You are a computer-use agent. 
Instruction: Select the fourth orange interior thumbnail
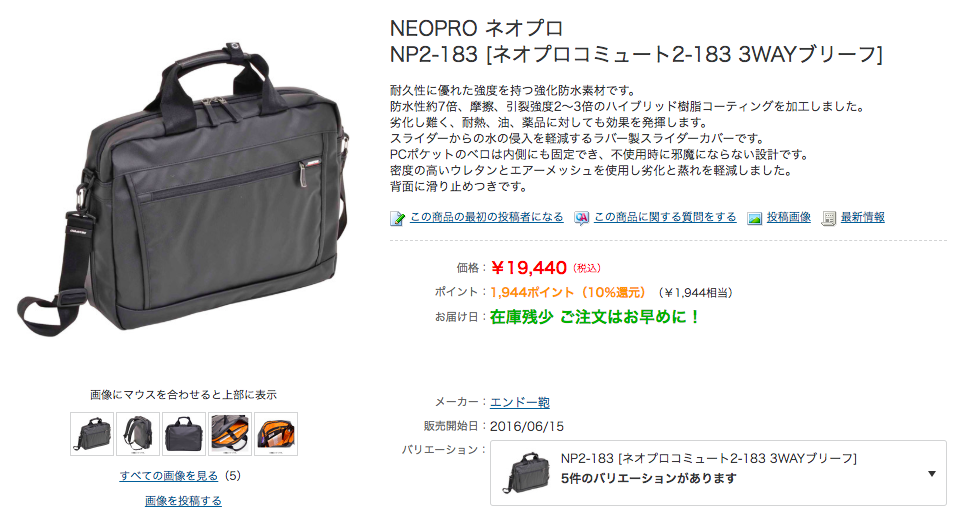[230, 434]
